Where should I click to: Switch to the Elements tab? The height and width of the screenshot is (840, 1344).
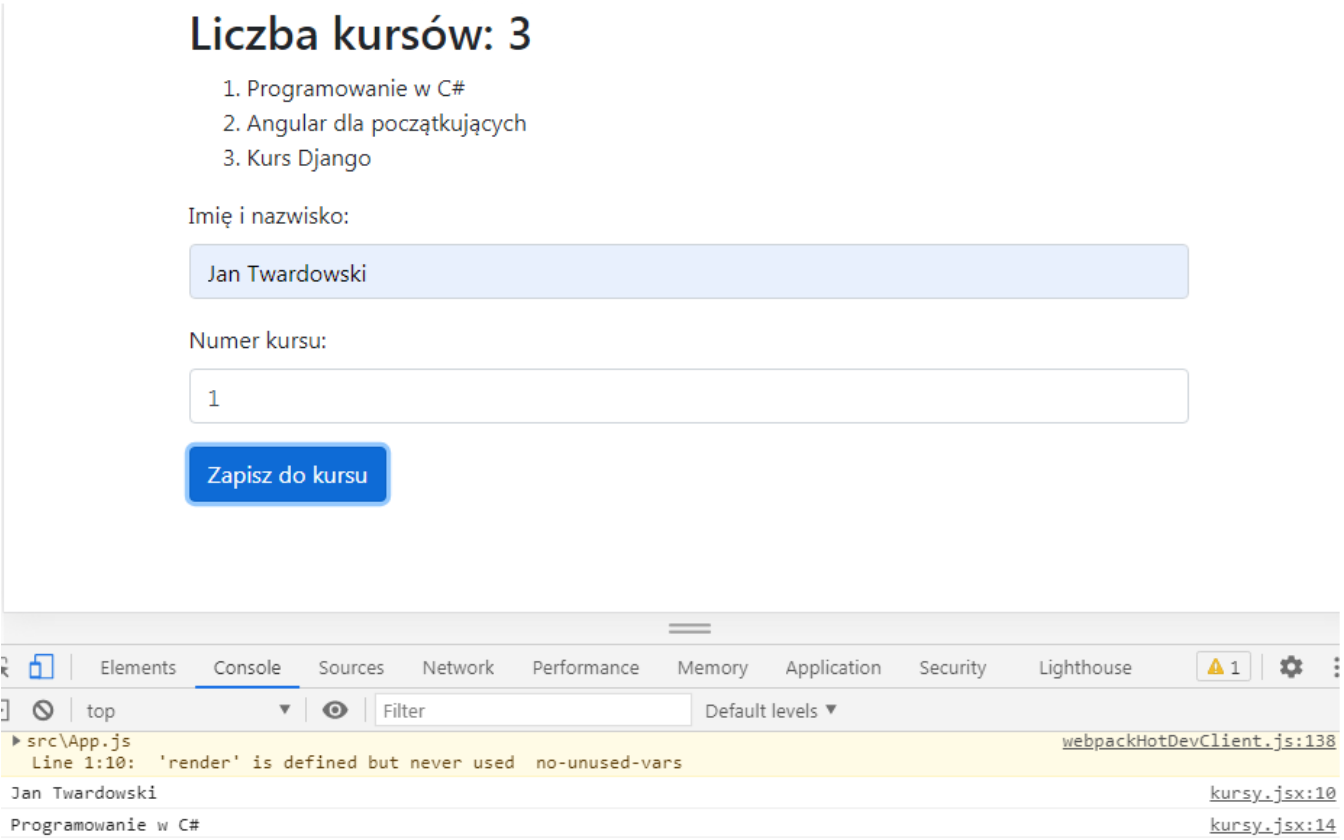pyautogui.click(x=138, y=668)
